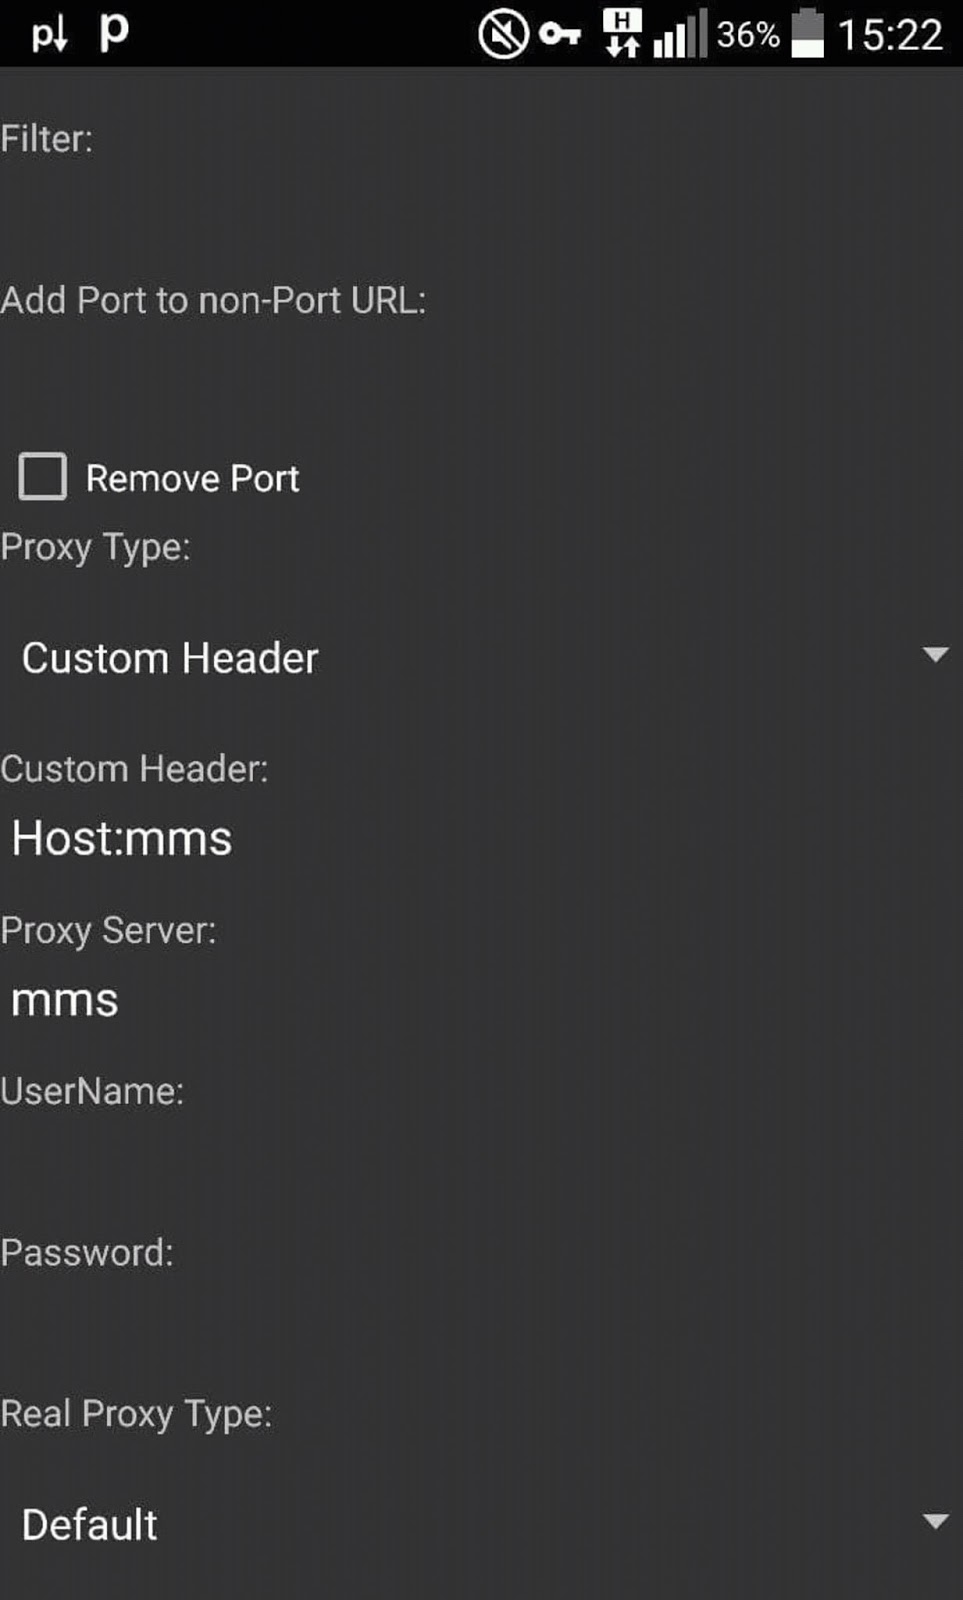Focus the Add Port to non-Port URL field

pyautogui.click(x=480, y=370)
